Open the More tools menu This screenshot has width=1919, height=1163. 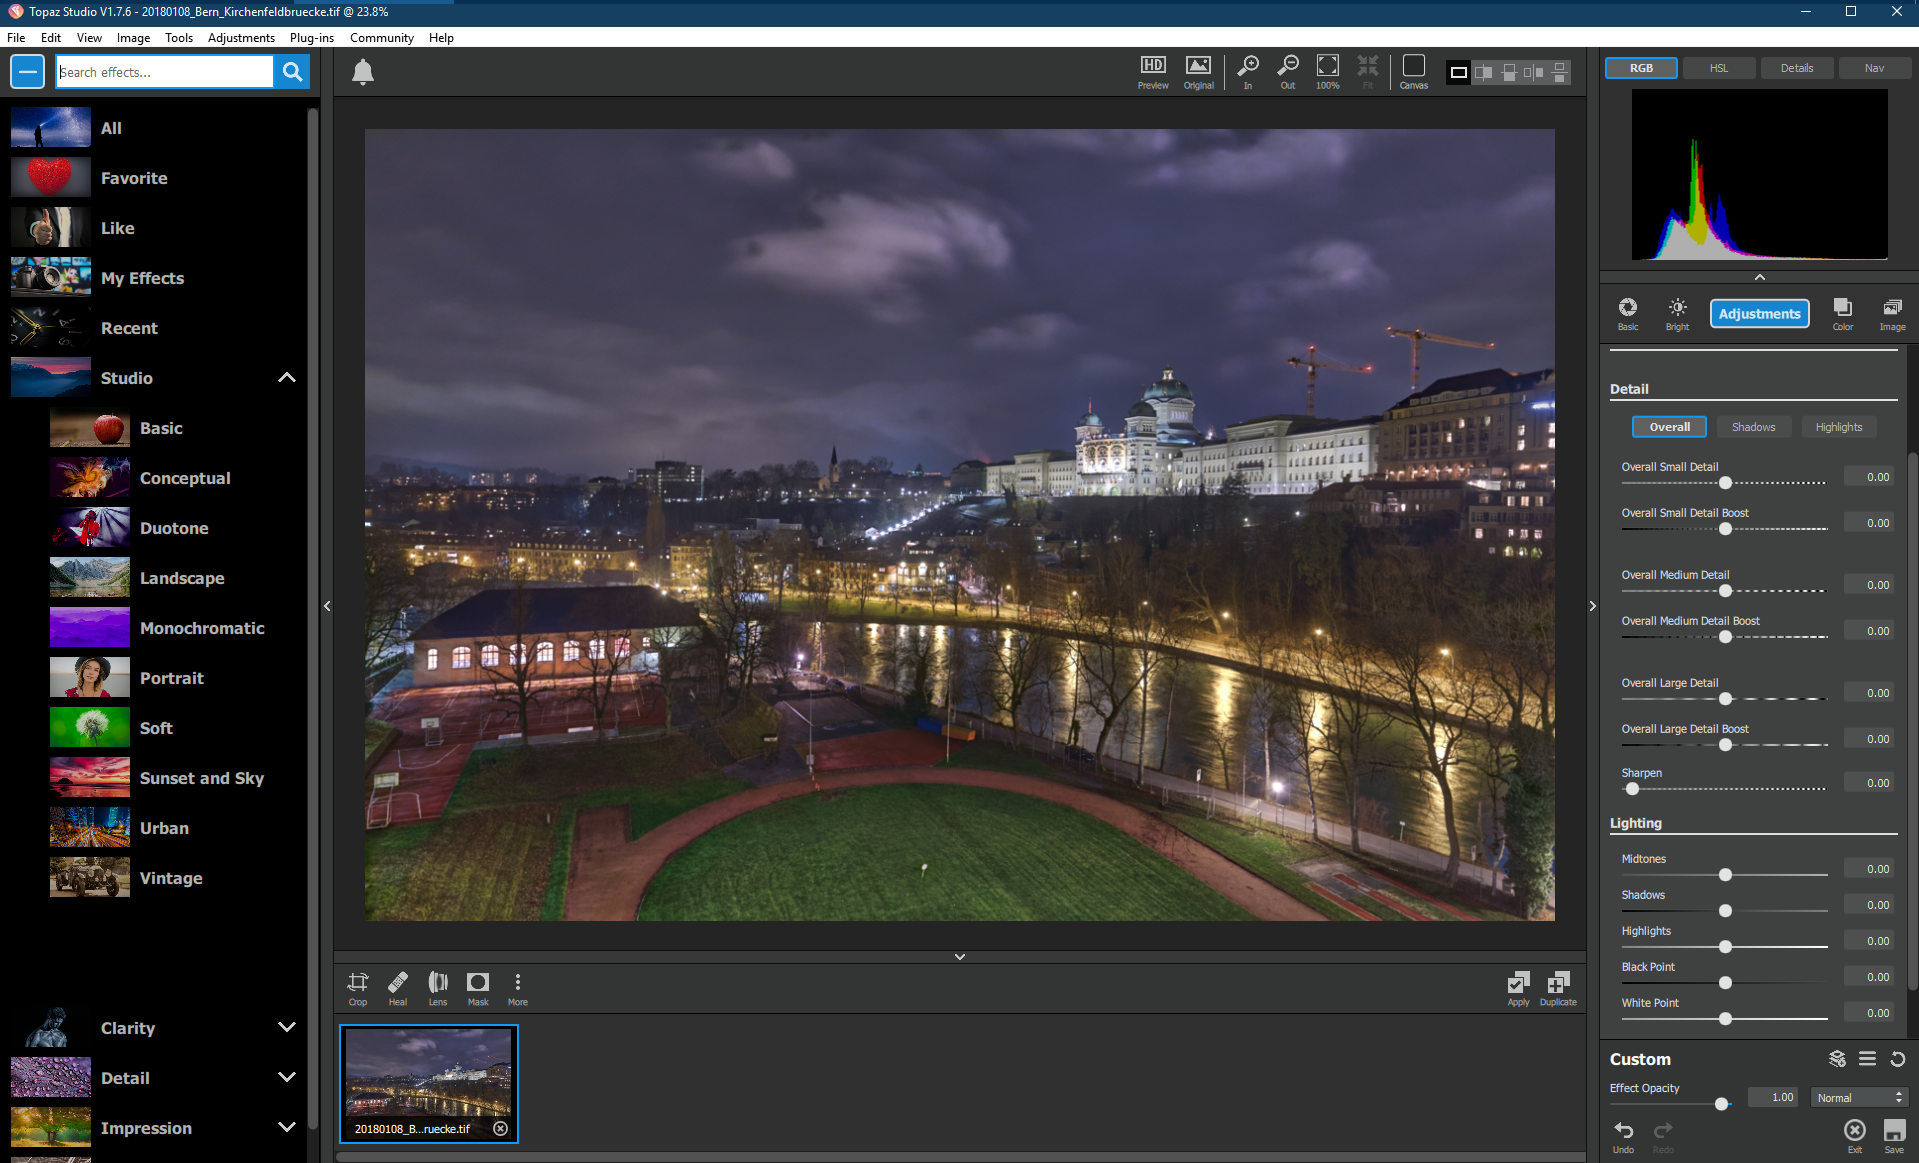(518, 988)
